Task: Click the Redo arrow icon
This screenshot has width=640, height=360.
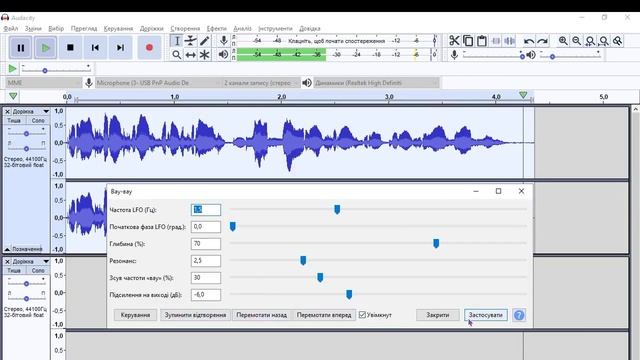Action: click(542, 41)
